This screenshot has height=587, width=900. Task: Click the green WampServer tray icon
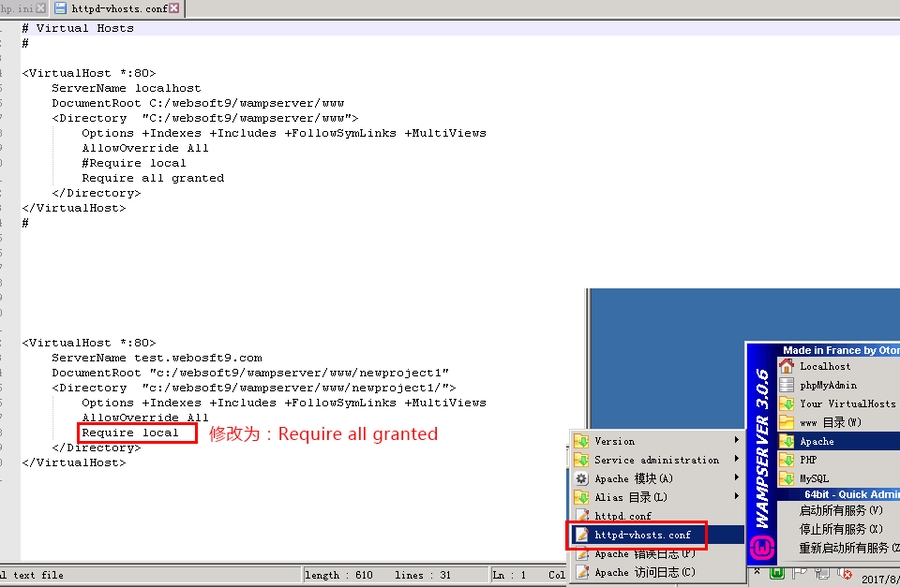pyautogui.click(x=776, y=574)
